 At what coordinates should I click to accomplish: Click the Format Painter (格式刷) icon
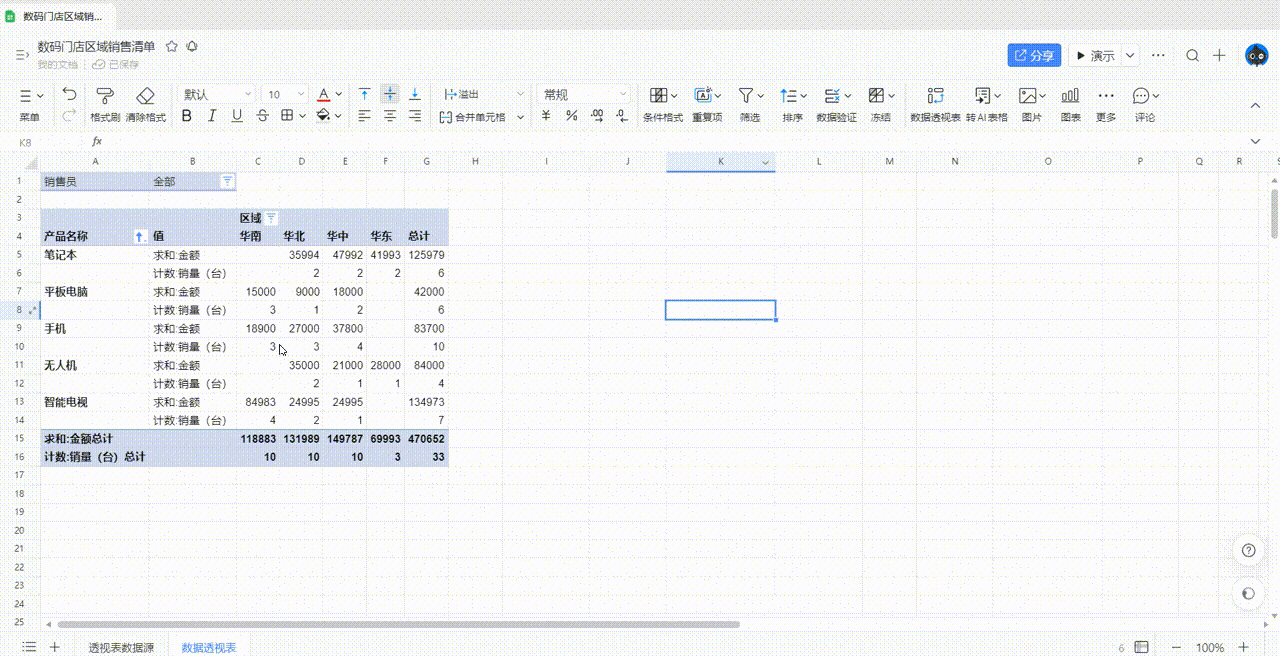click(104, 96)
